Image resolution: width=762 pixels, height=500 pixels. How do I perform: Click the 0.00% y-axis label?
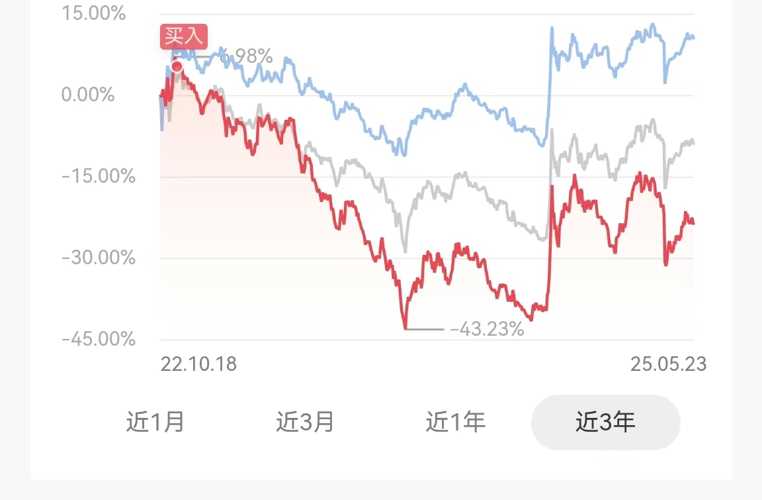point(88,94)
